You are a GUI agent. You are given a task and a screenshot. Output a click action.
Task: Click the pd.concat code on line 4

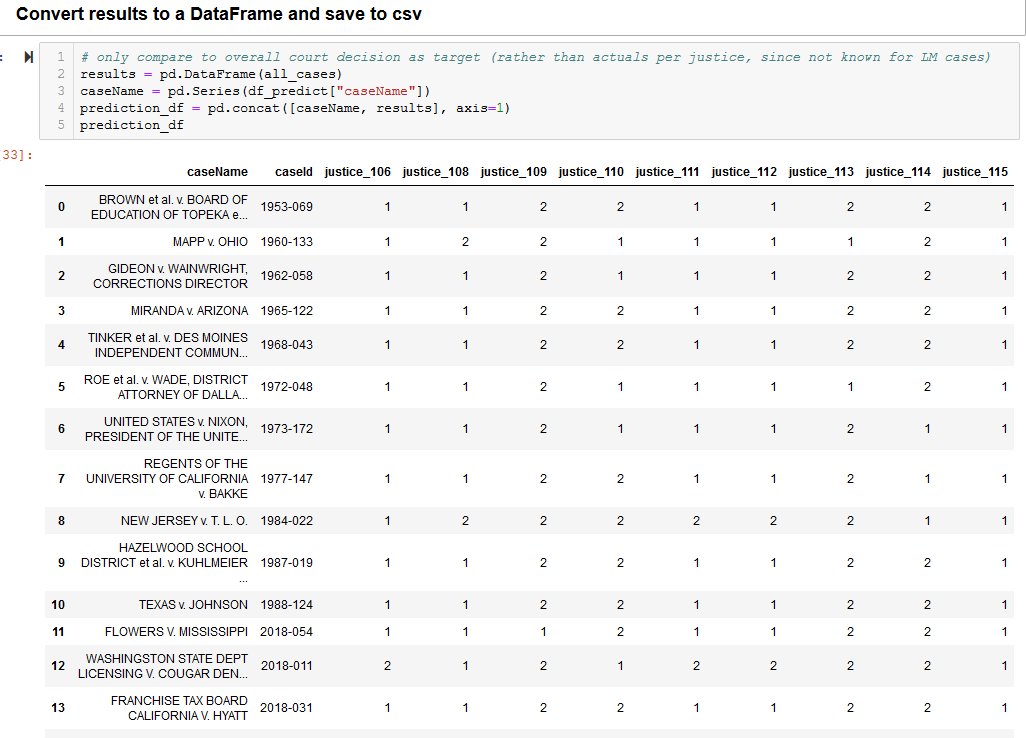coord(294,108)
